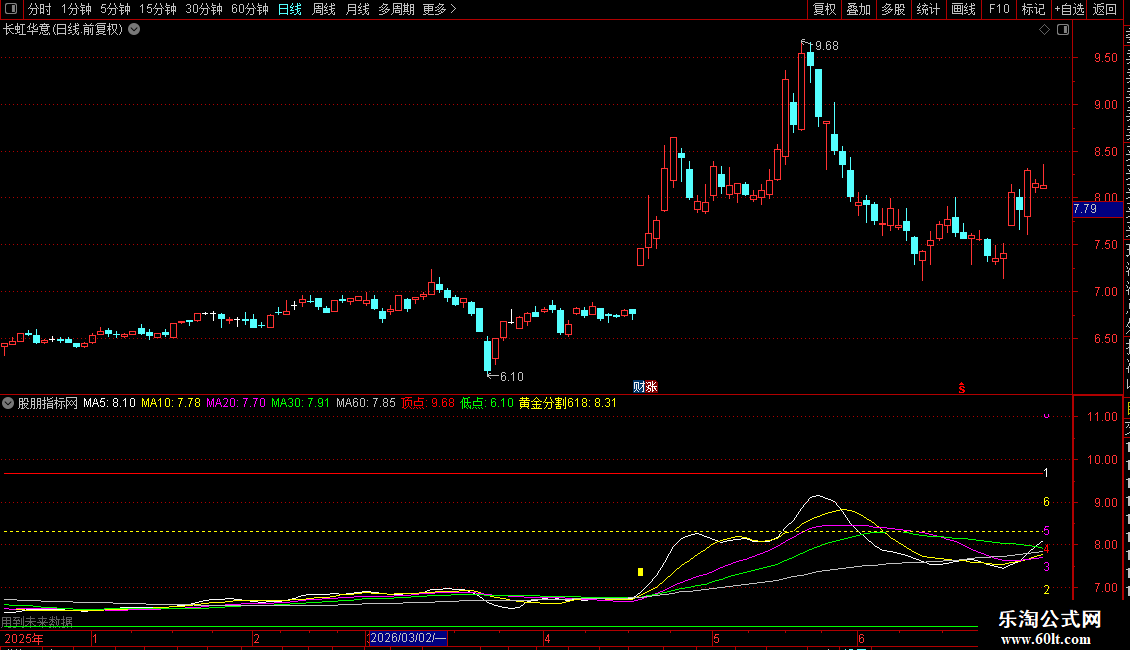
Task: Switch to 分时 intraday view
Action: pyautogui.click(x=40, y=9)
